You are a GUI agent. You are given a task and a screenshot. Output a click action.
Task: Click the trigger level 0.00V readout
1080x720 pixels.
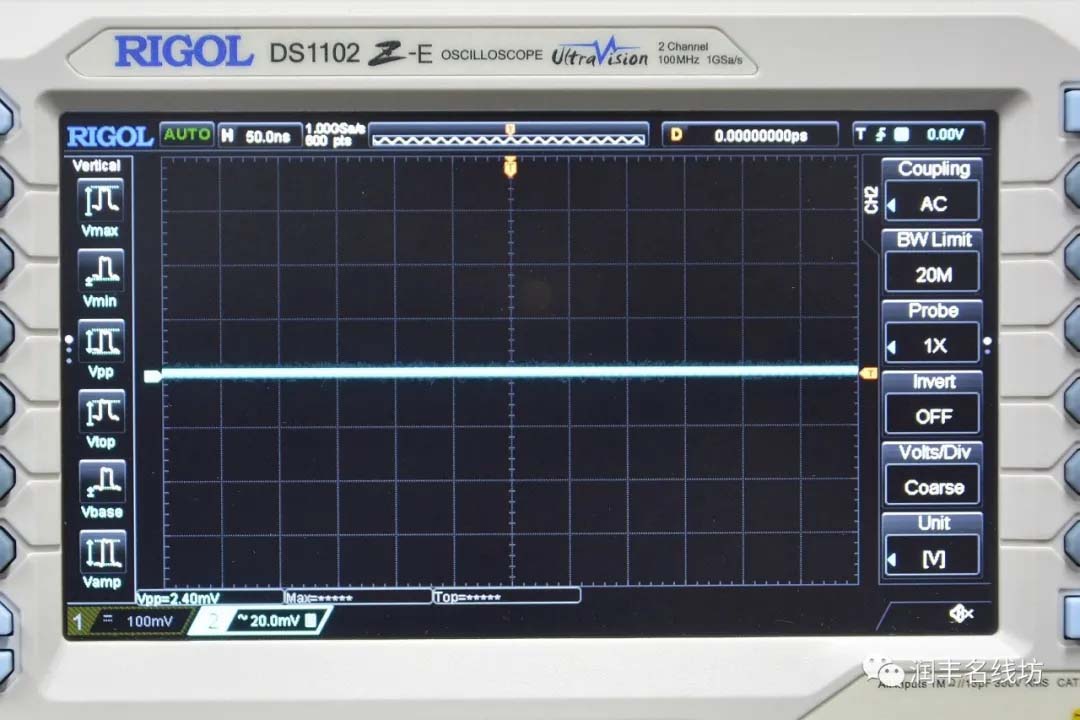tap(918, 135)
